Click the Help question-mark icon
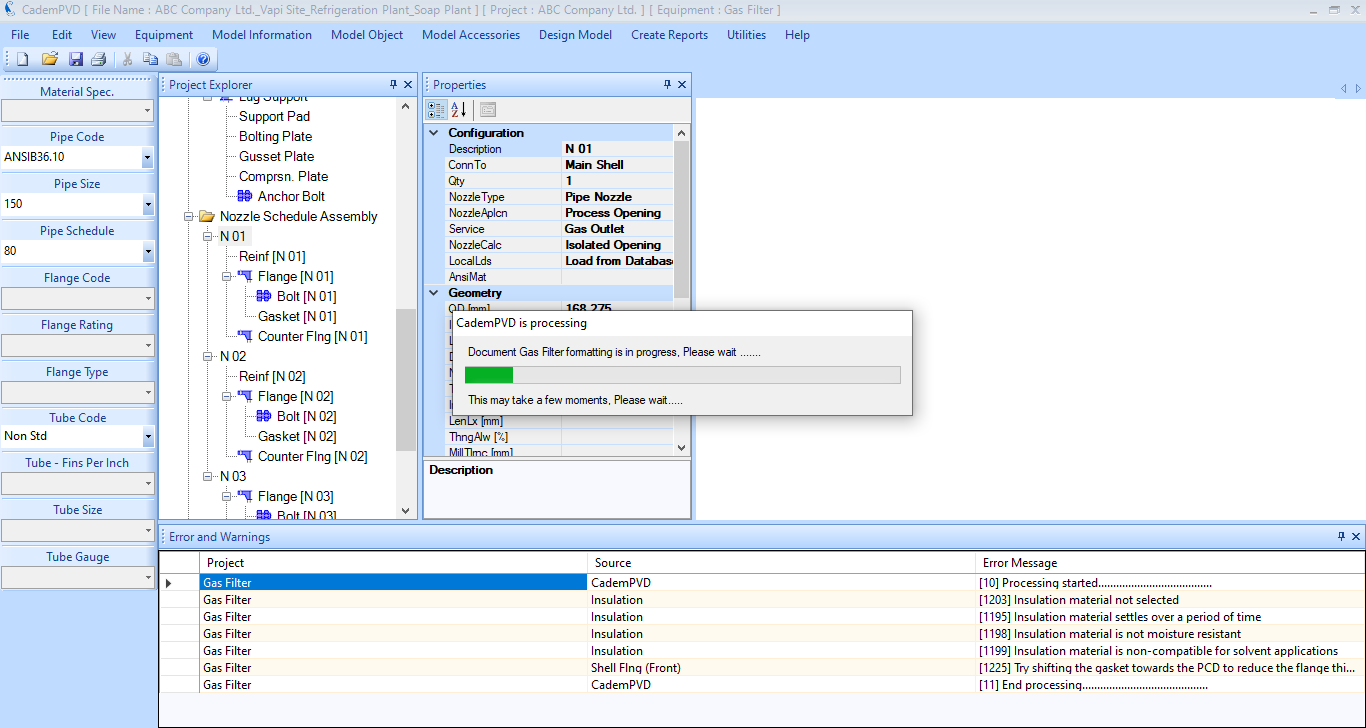This screenshot has width=1366, height=728. click(203, 59)
